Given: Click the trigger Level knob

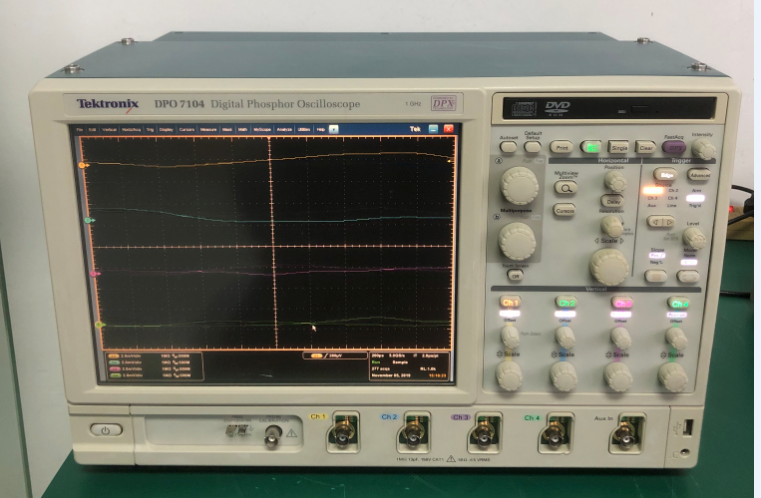Looking at the screenshot, I should coord(694,238).
